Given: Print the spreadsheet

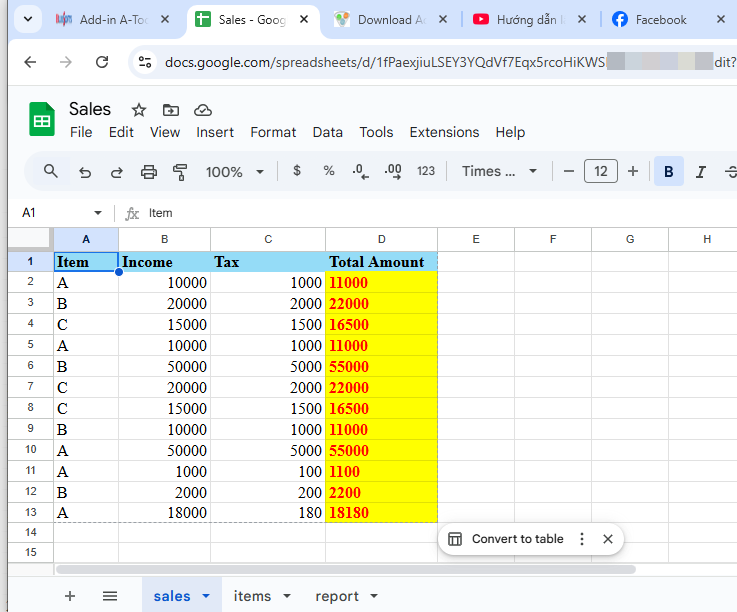Looking at the screenshot, I should tap(149, 172).
